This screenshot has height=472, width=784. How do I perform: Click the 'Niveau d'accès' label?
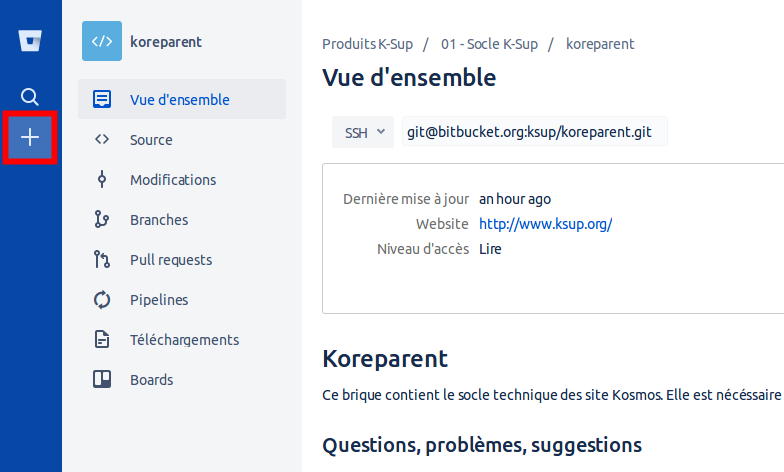(423, 249)
